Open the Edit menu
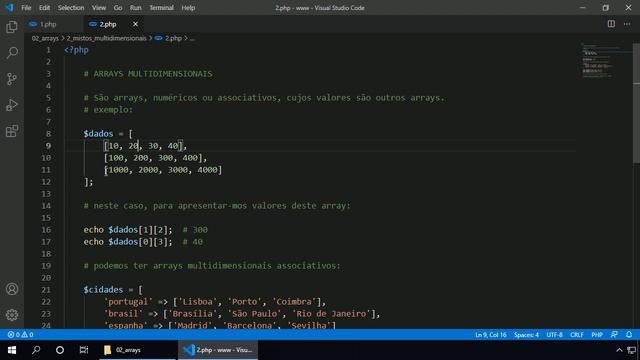The image size is (640, 360). 44,8
